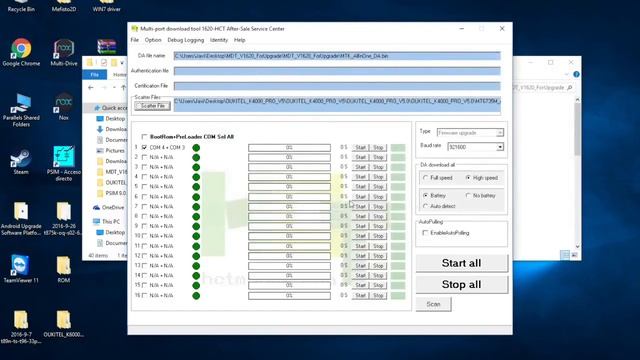Click the Authentication file field

coord(337,71)
